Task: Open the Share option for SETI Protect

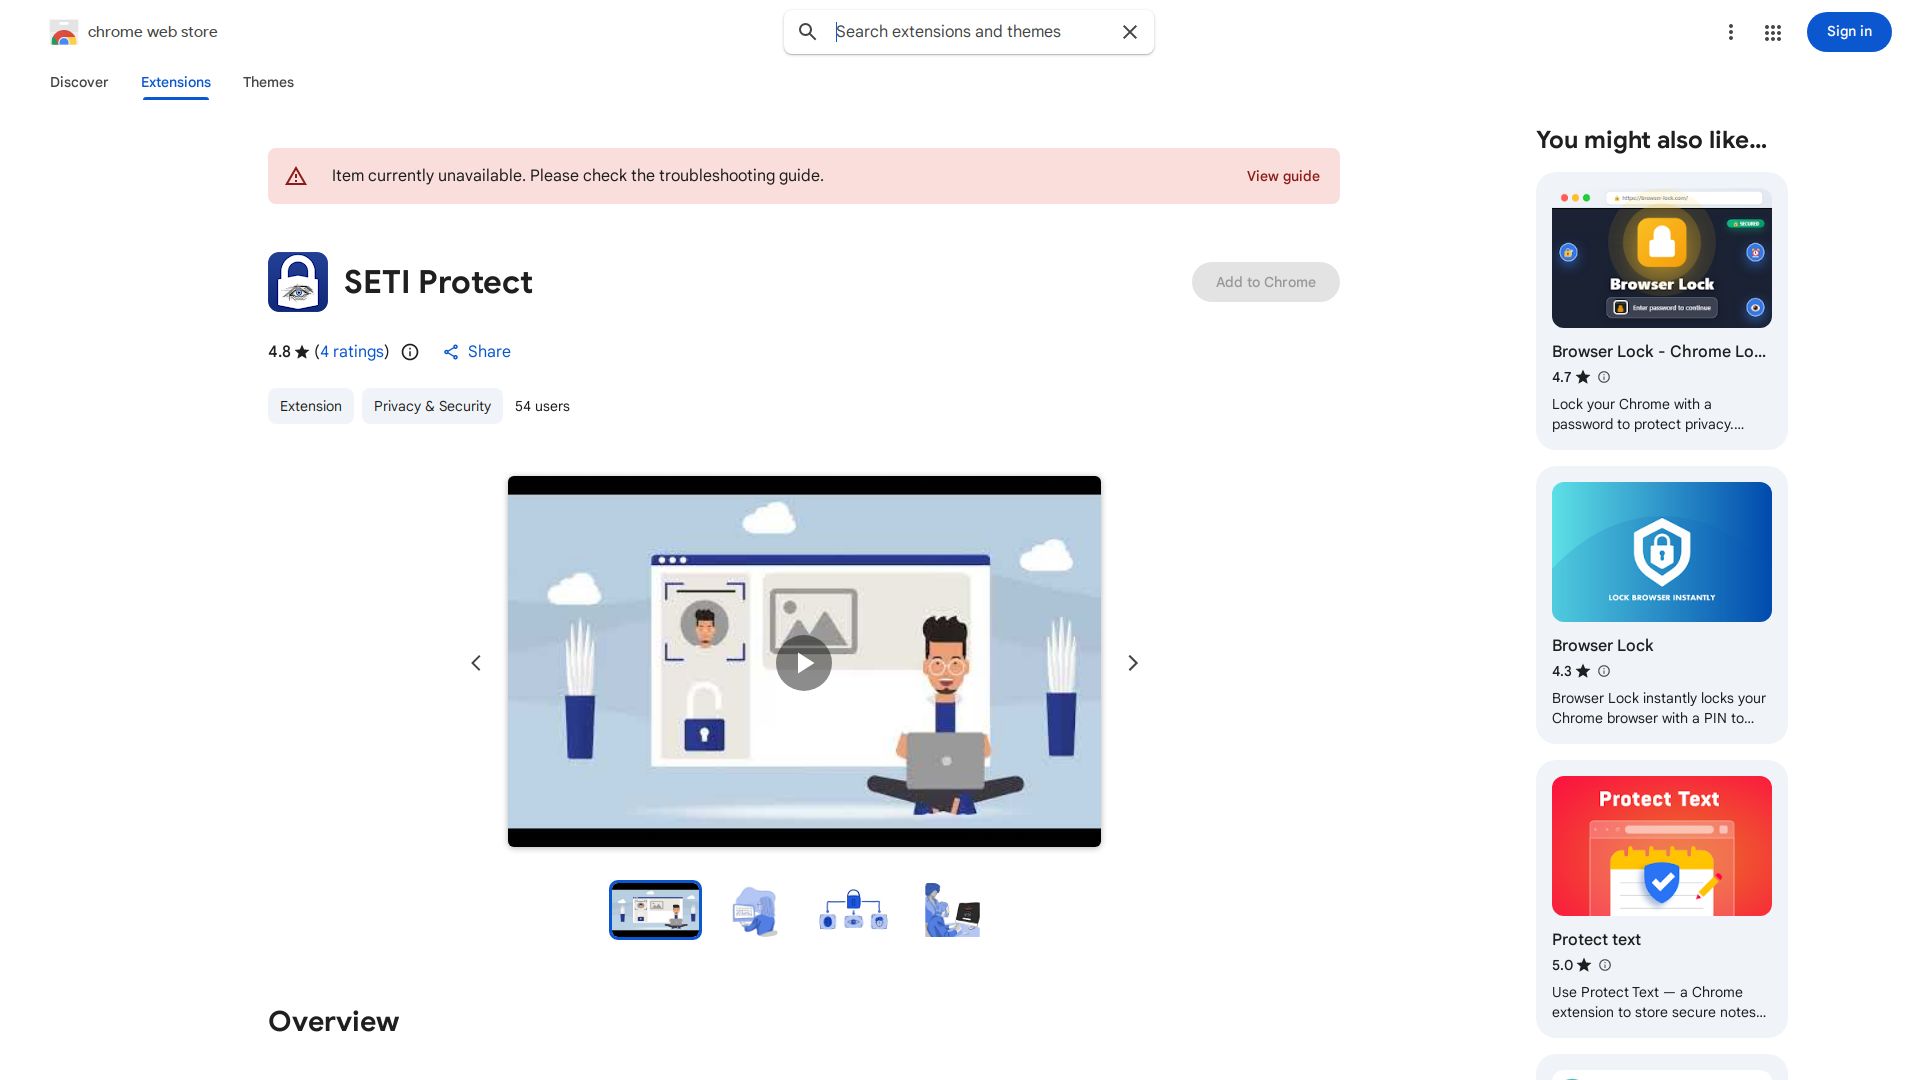Action: point(476,352)
